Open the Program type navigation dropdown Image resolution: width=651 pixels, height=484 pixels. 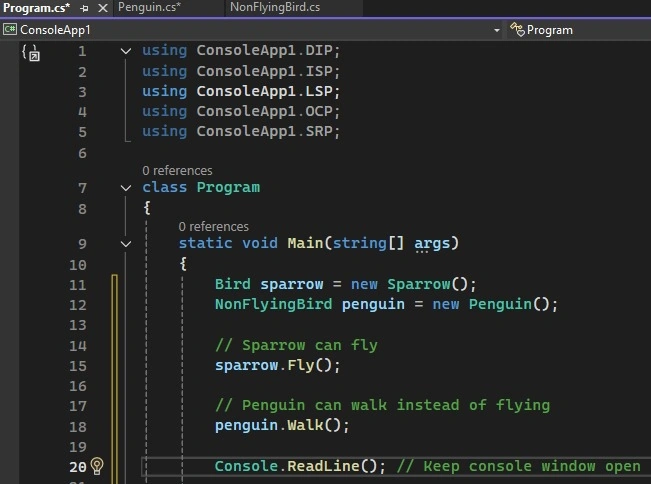[x=579, y=30]
